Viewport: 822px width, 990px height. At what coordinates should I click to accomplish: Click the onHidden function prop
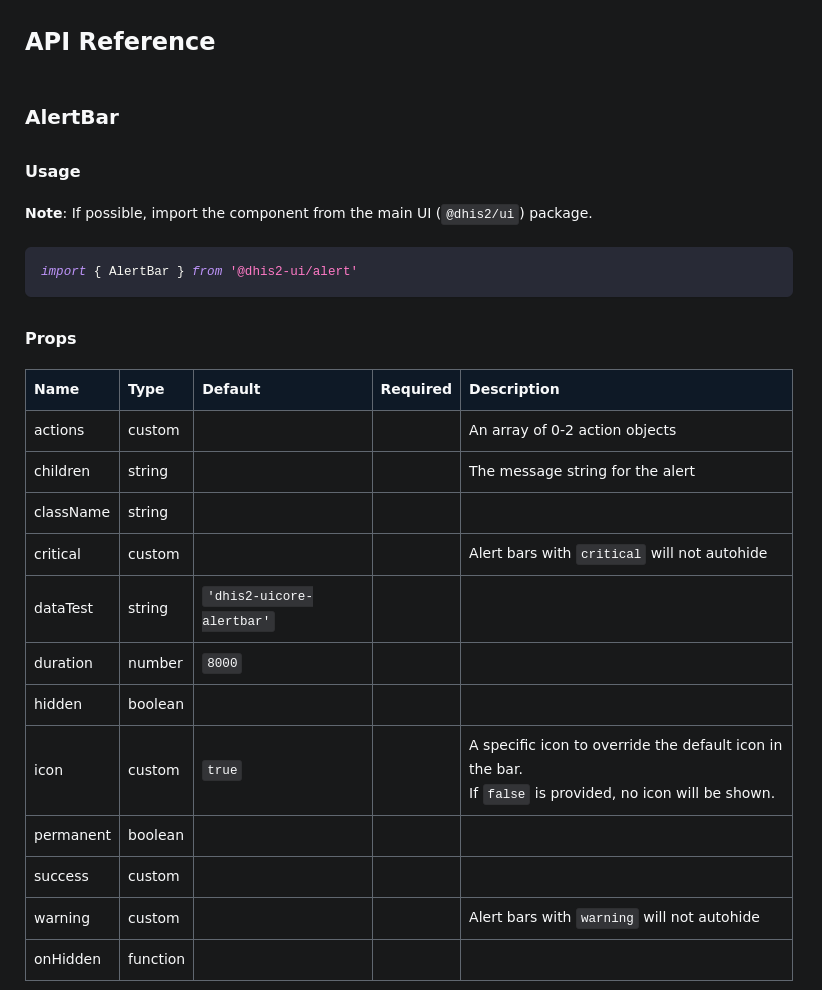pyautogui.click(x=67, y=959)
